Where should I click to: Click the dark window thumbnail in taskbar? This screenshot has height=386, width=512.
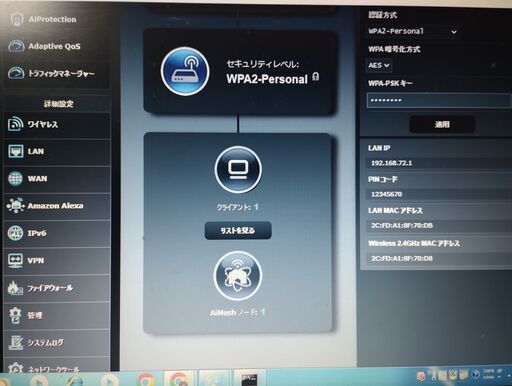(250, 378)
